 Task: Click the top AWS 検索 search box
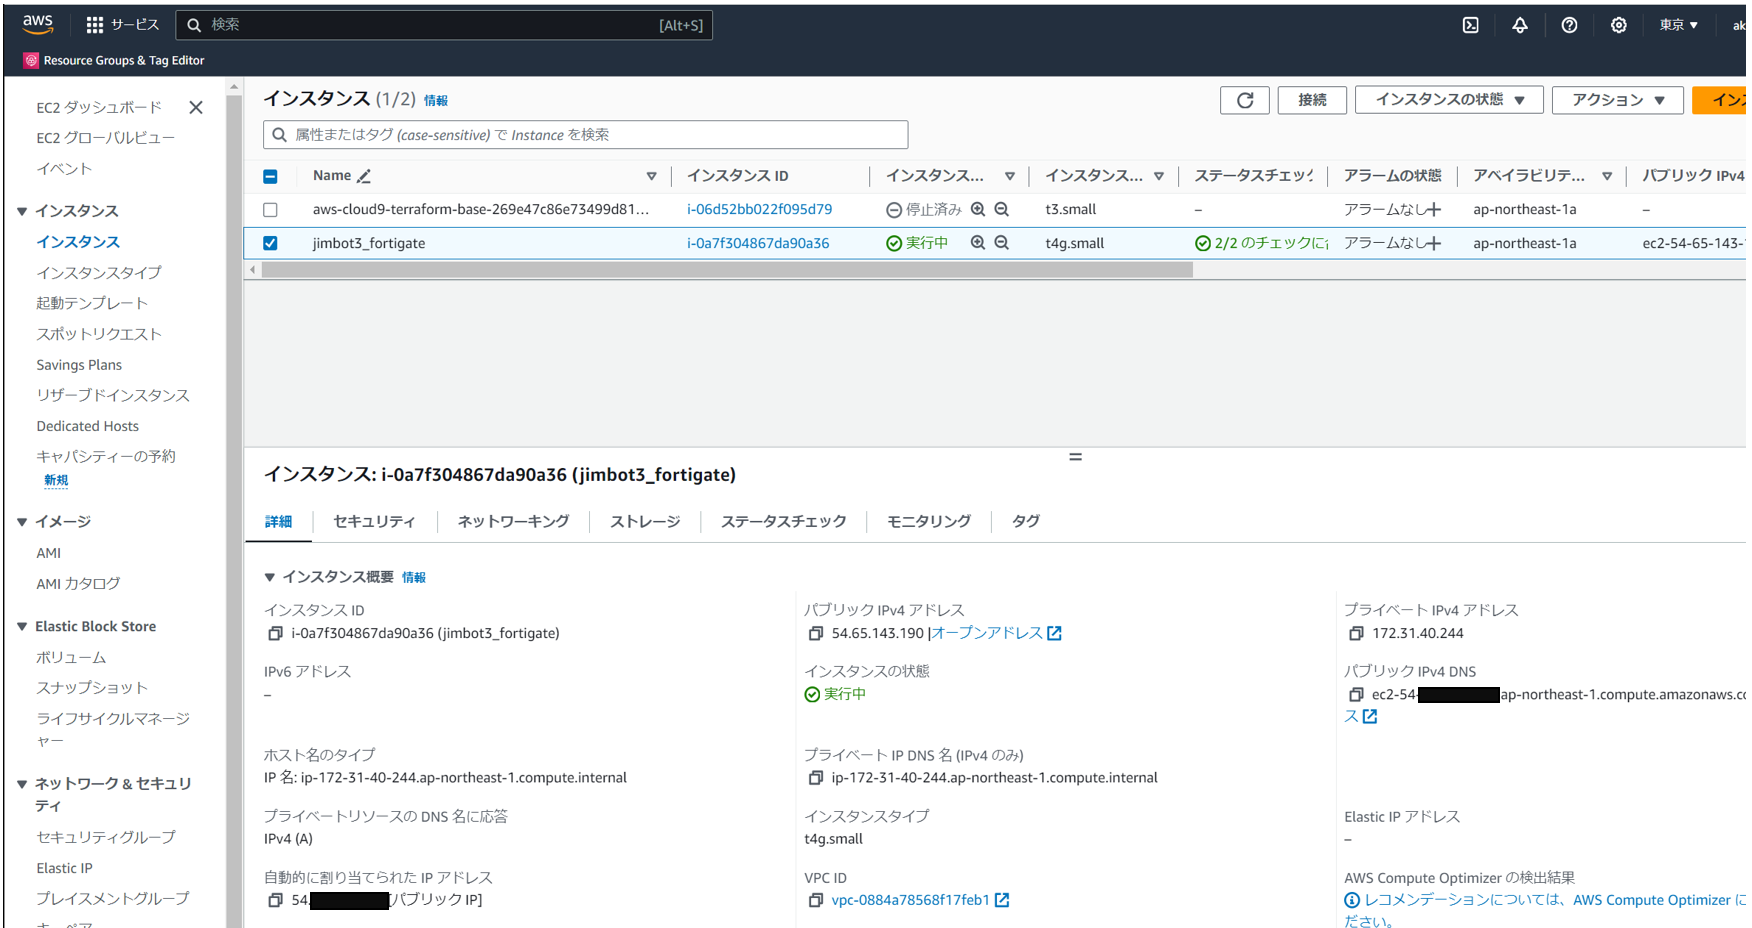pos(444,25)
